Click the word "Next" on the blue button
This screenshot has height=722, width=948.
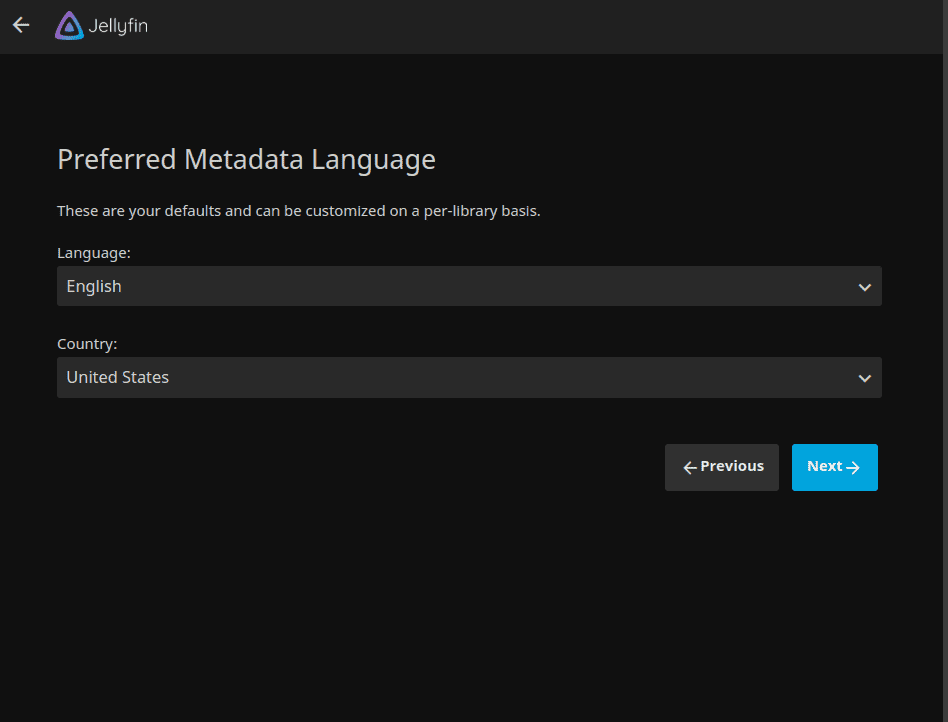824,466
